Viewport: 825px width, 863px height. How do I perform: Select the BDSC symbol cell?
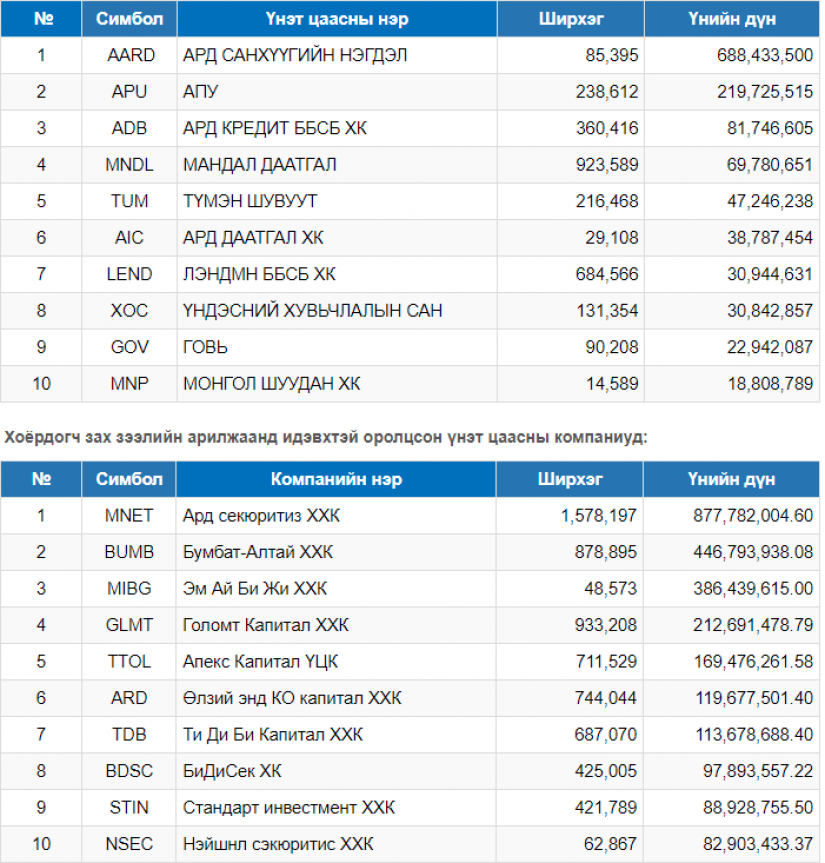click(129, 771)
